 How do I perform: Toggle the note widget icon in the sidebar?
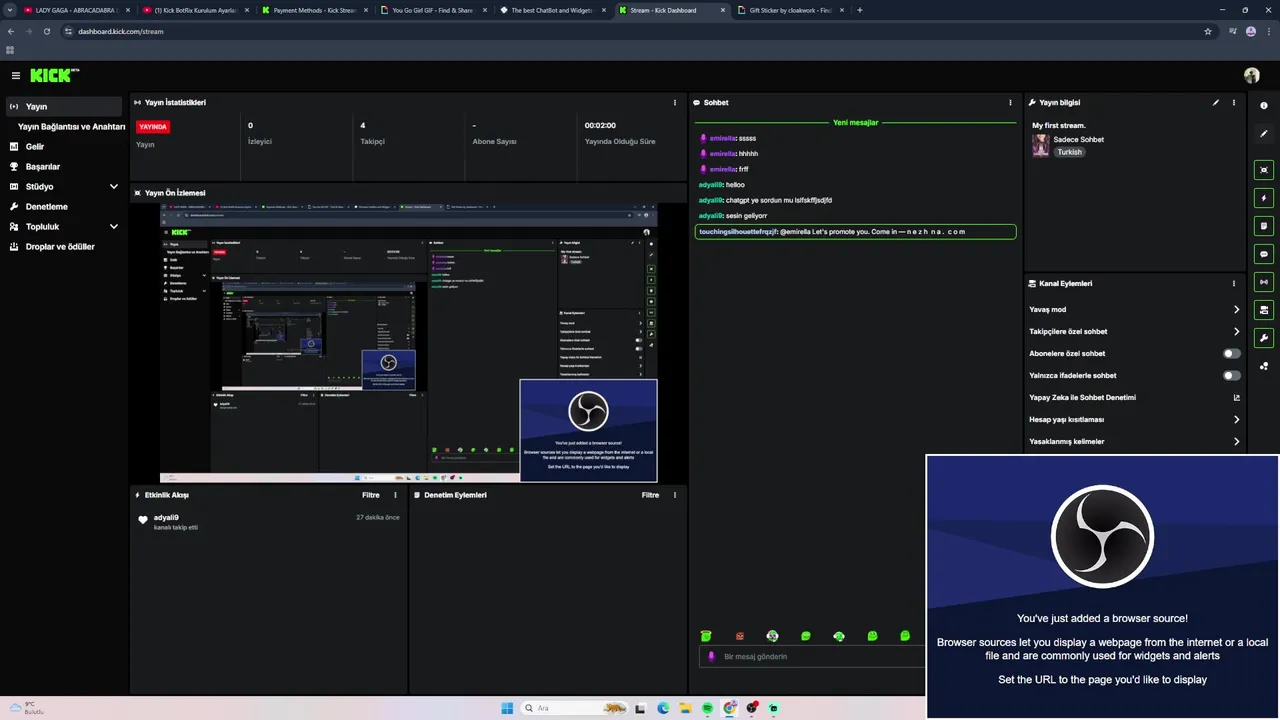(1264, 226)
